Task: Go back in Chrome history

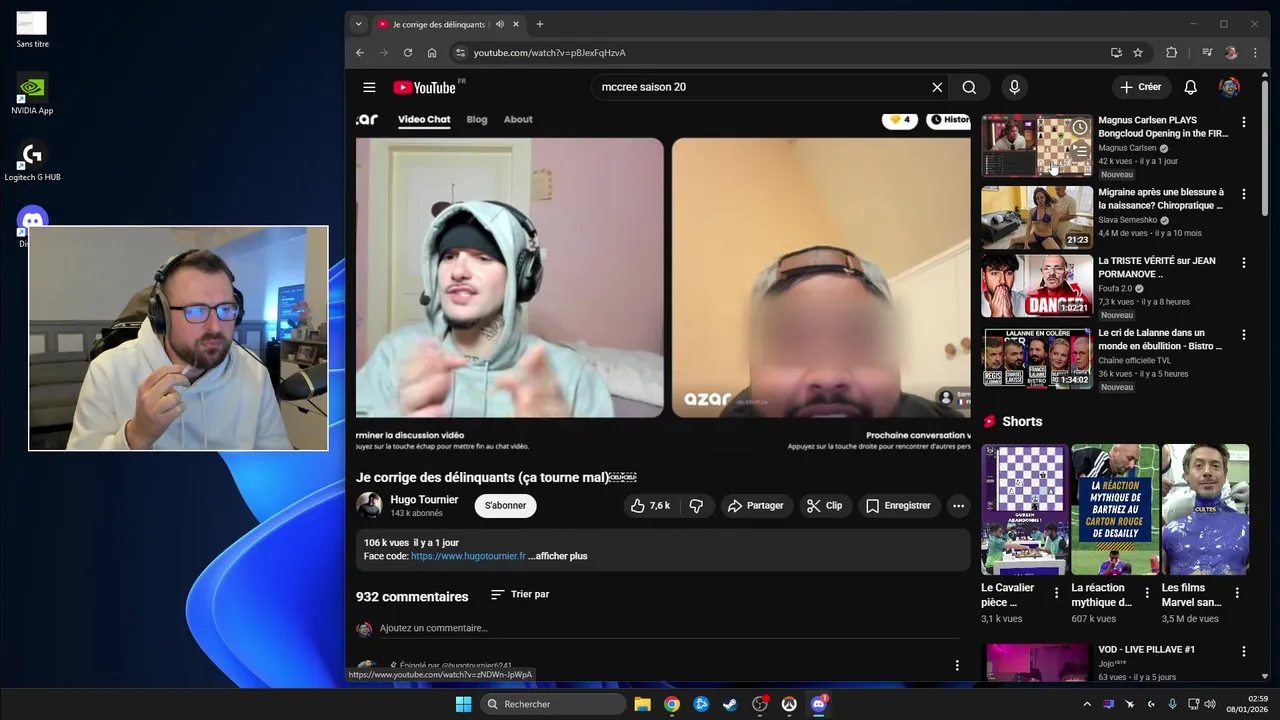Action: click(360, 53)
